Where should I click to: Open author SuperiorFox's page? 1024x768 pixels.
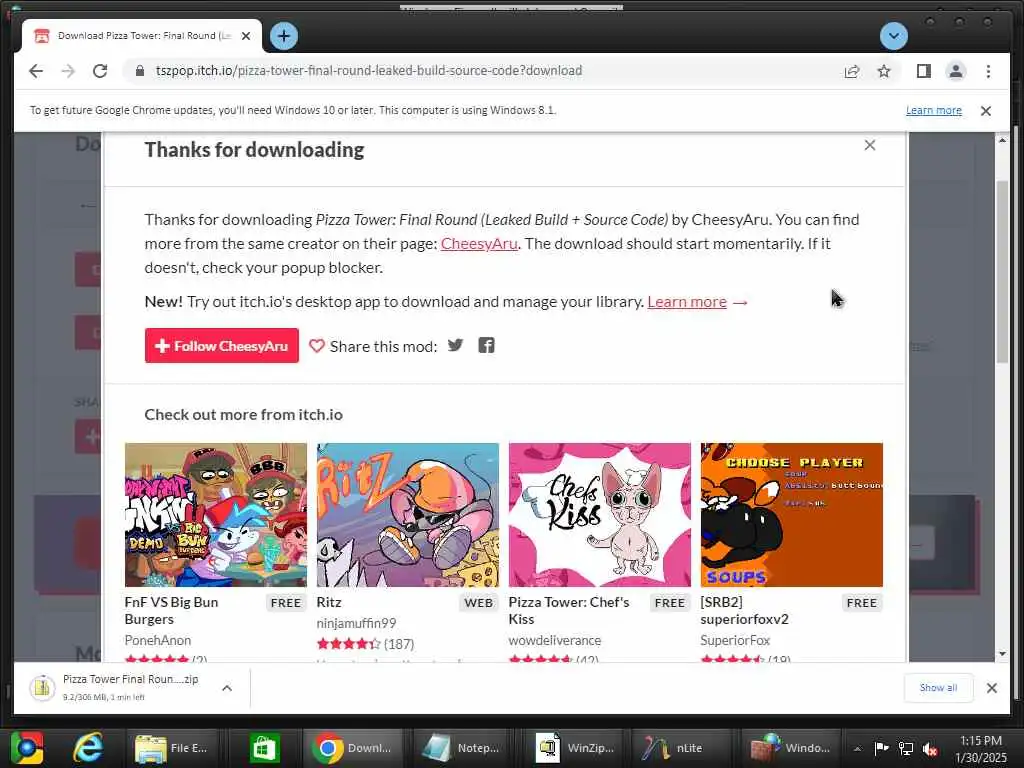[735, 640]
